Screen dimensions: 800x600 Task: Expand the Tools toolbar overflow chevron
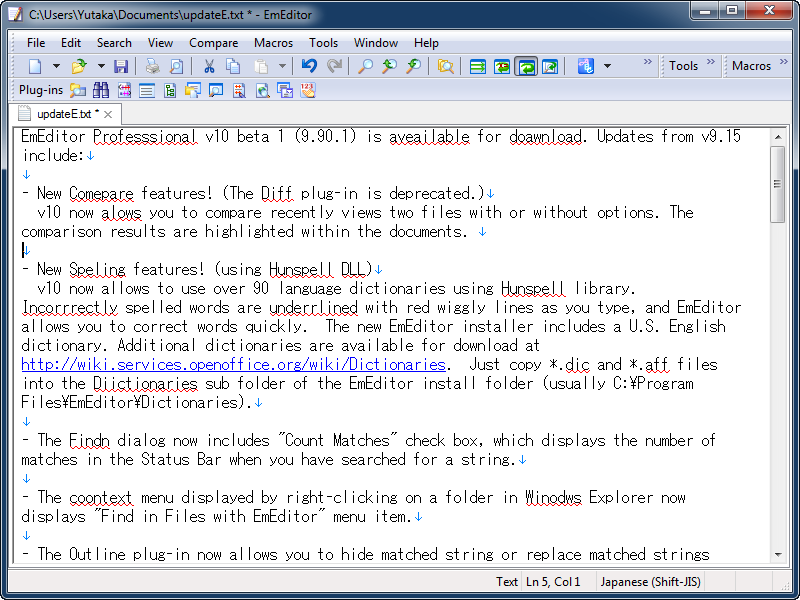pyautogui.click(x=711, y=62)
